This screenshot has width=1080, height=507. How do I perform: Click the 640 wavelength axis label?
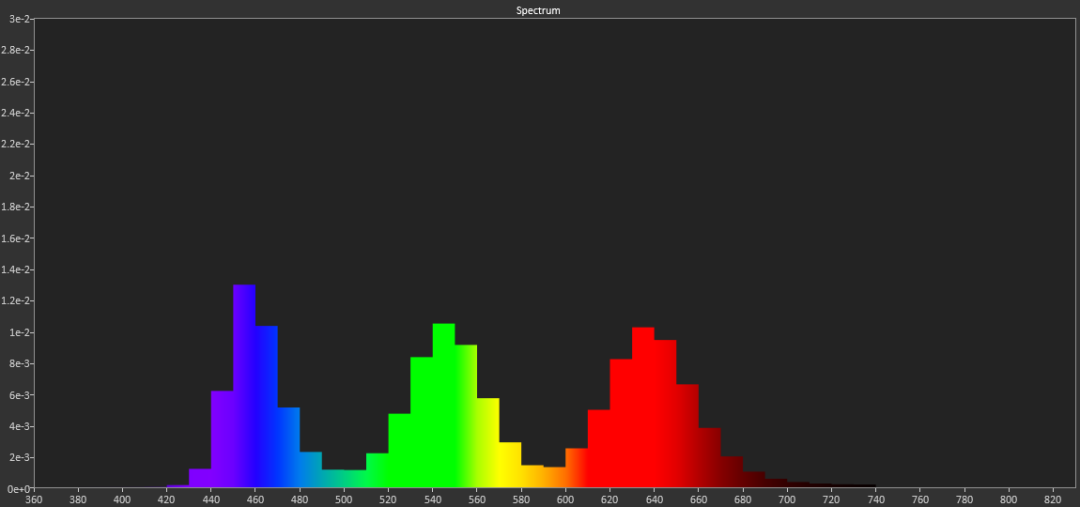pyautogui.click(x=654, y=499)
